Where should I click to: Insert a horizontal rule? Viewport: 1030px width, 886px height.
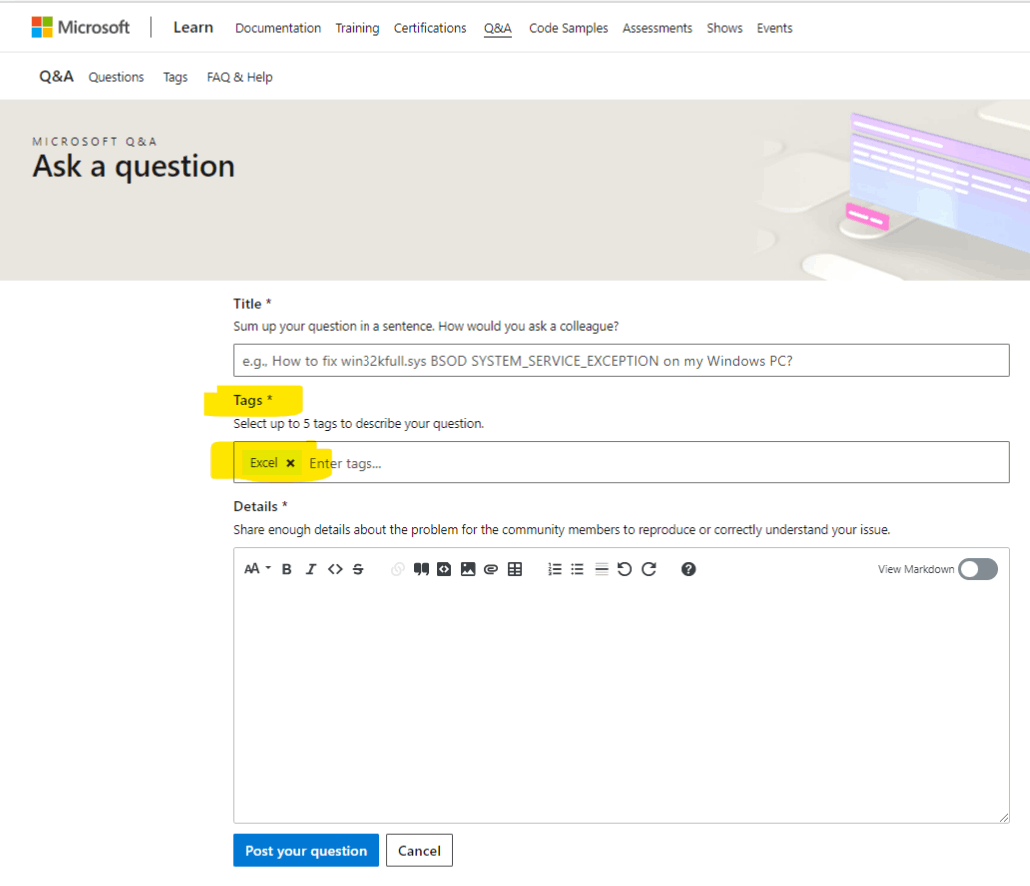[x=601, y=569]
